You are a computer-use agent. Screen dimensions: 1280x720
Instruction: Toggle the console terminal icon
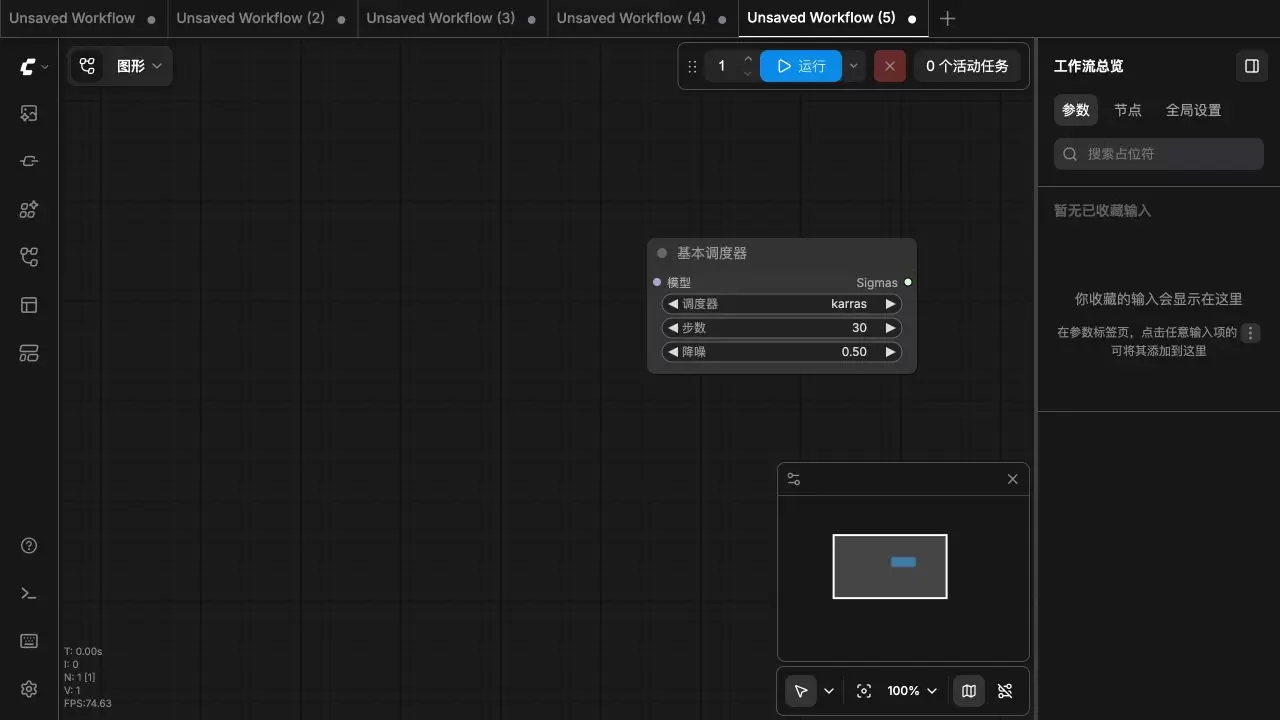[29, 594]
